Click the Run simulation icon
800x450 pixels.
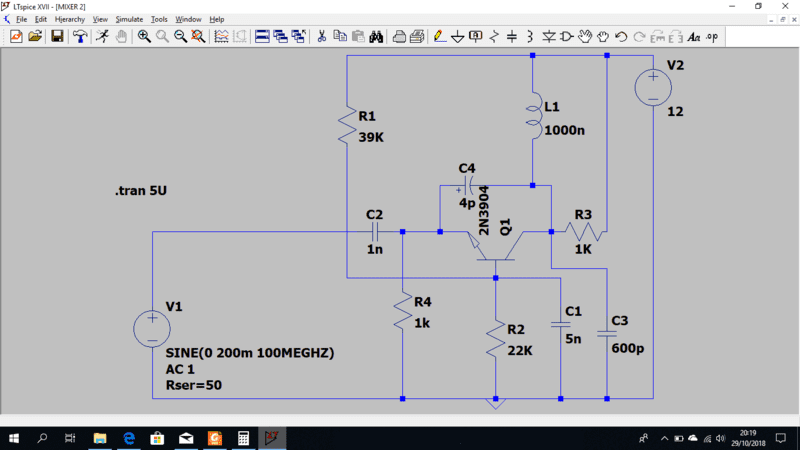(x=102, y=37)
